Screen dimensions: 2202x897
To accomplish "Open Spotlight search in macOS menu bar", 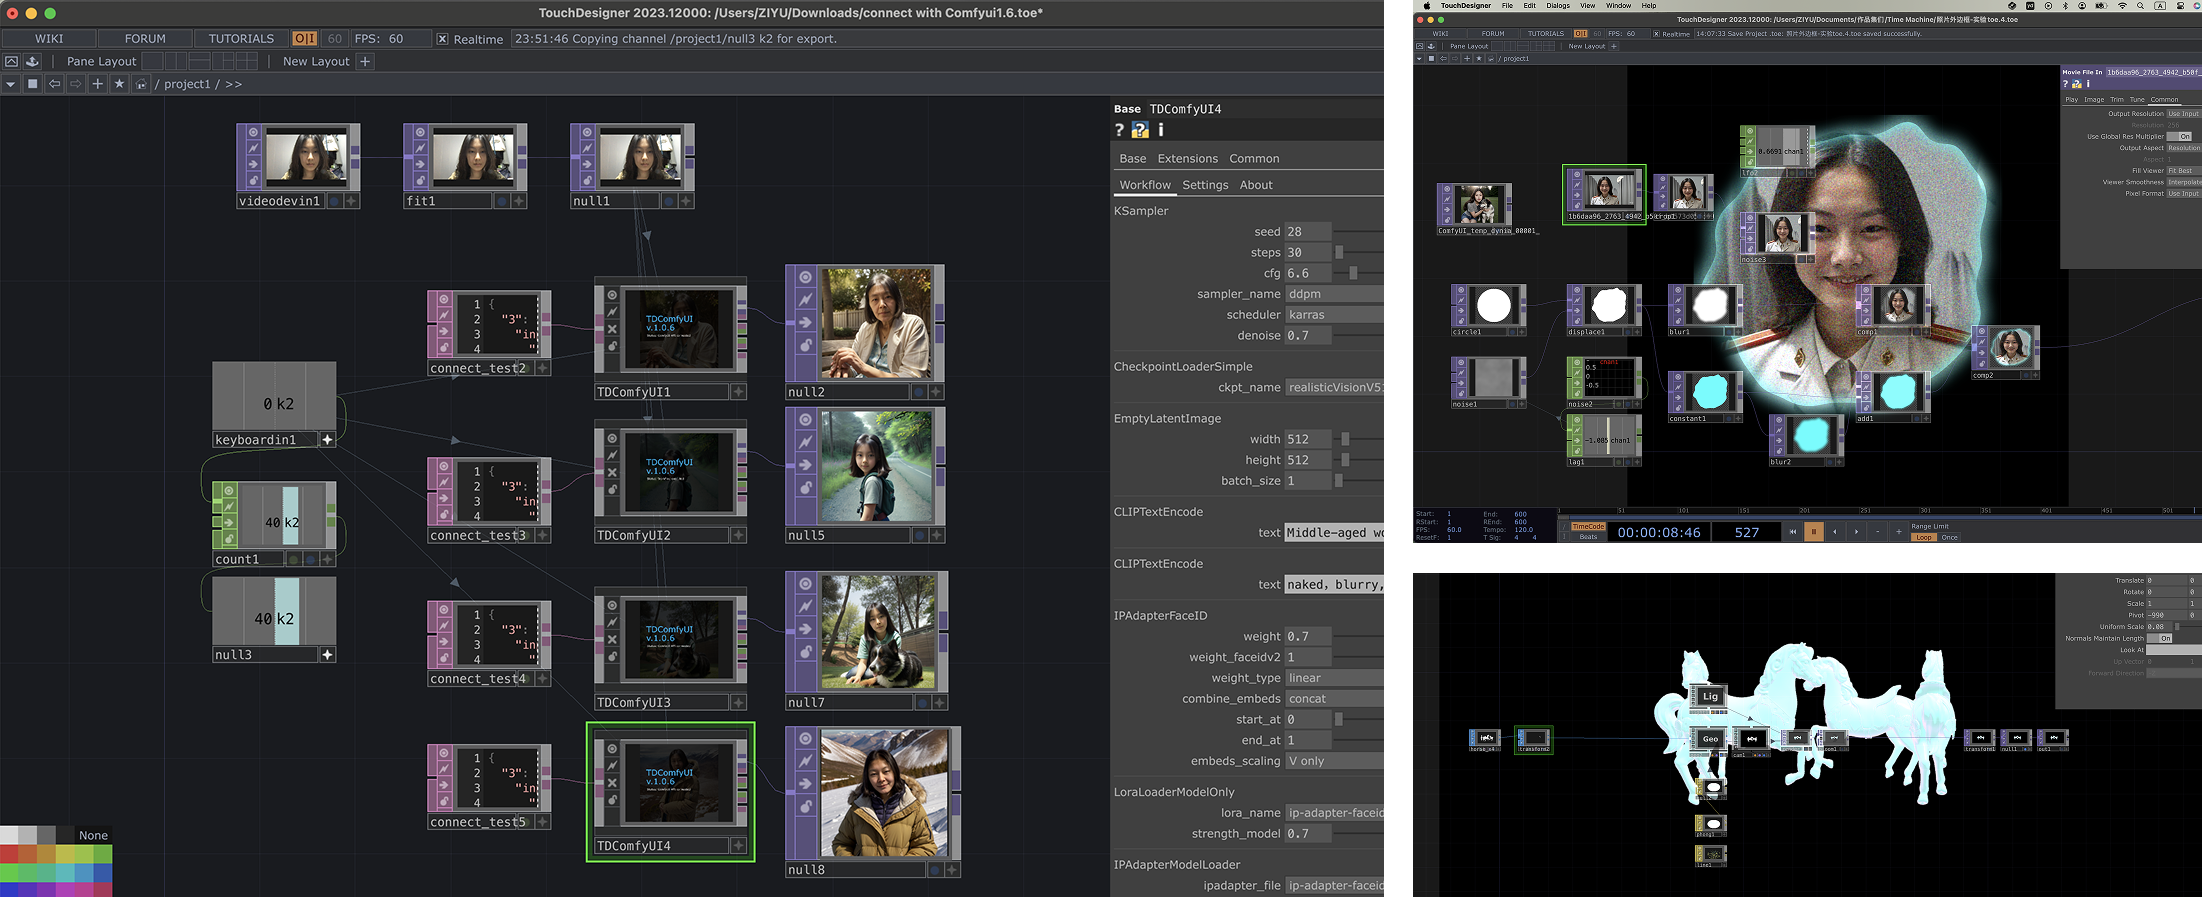I will (x=2141, y=6).
